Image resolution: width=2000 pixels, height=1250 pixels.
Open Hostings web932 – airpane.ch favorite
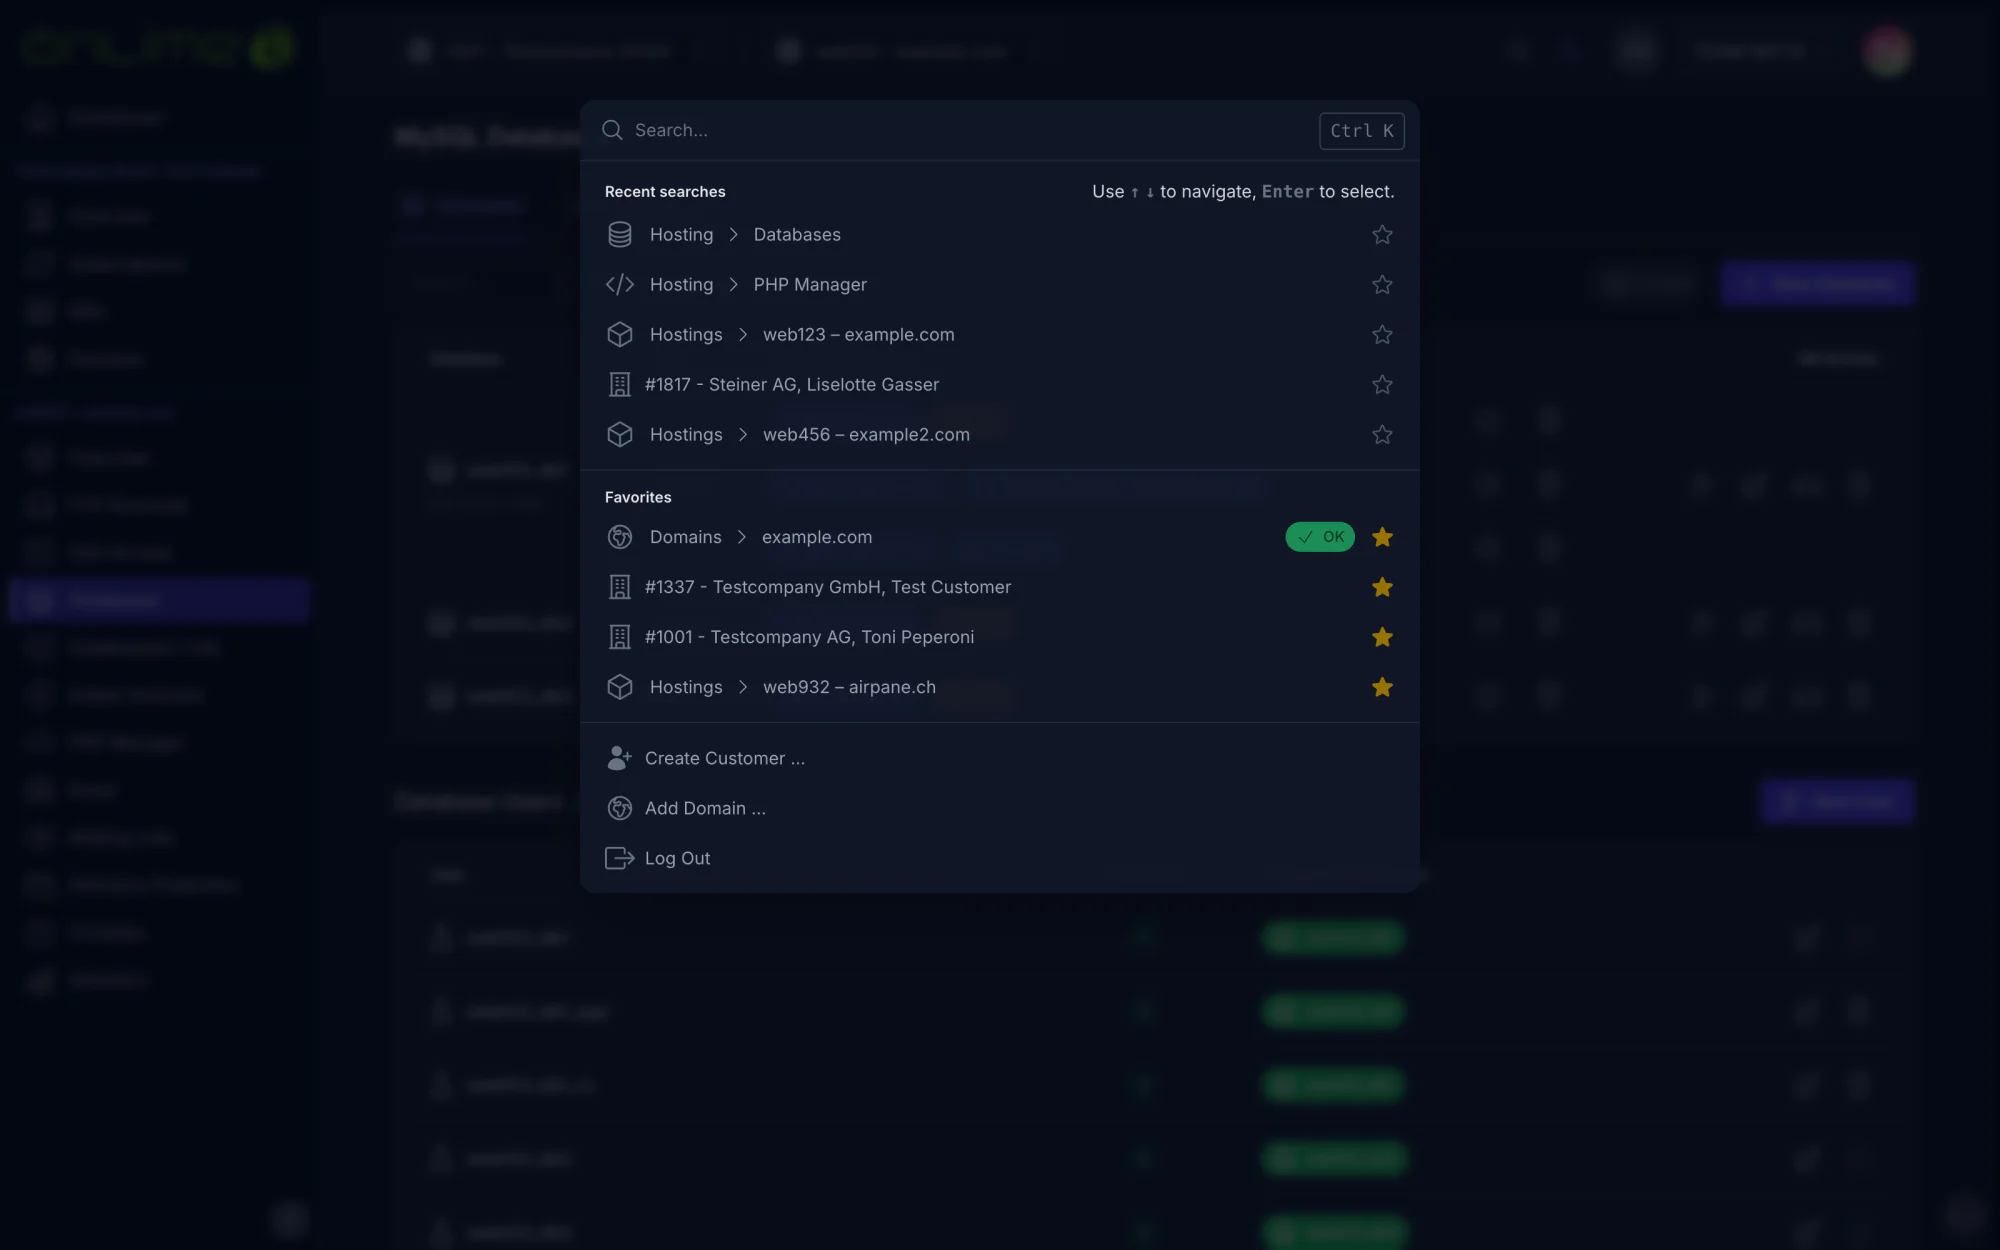(x=1000, y=687)
